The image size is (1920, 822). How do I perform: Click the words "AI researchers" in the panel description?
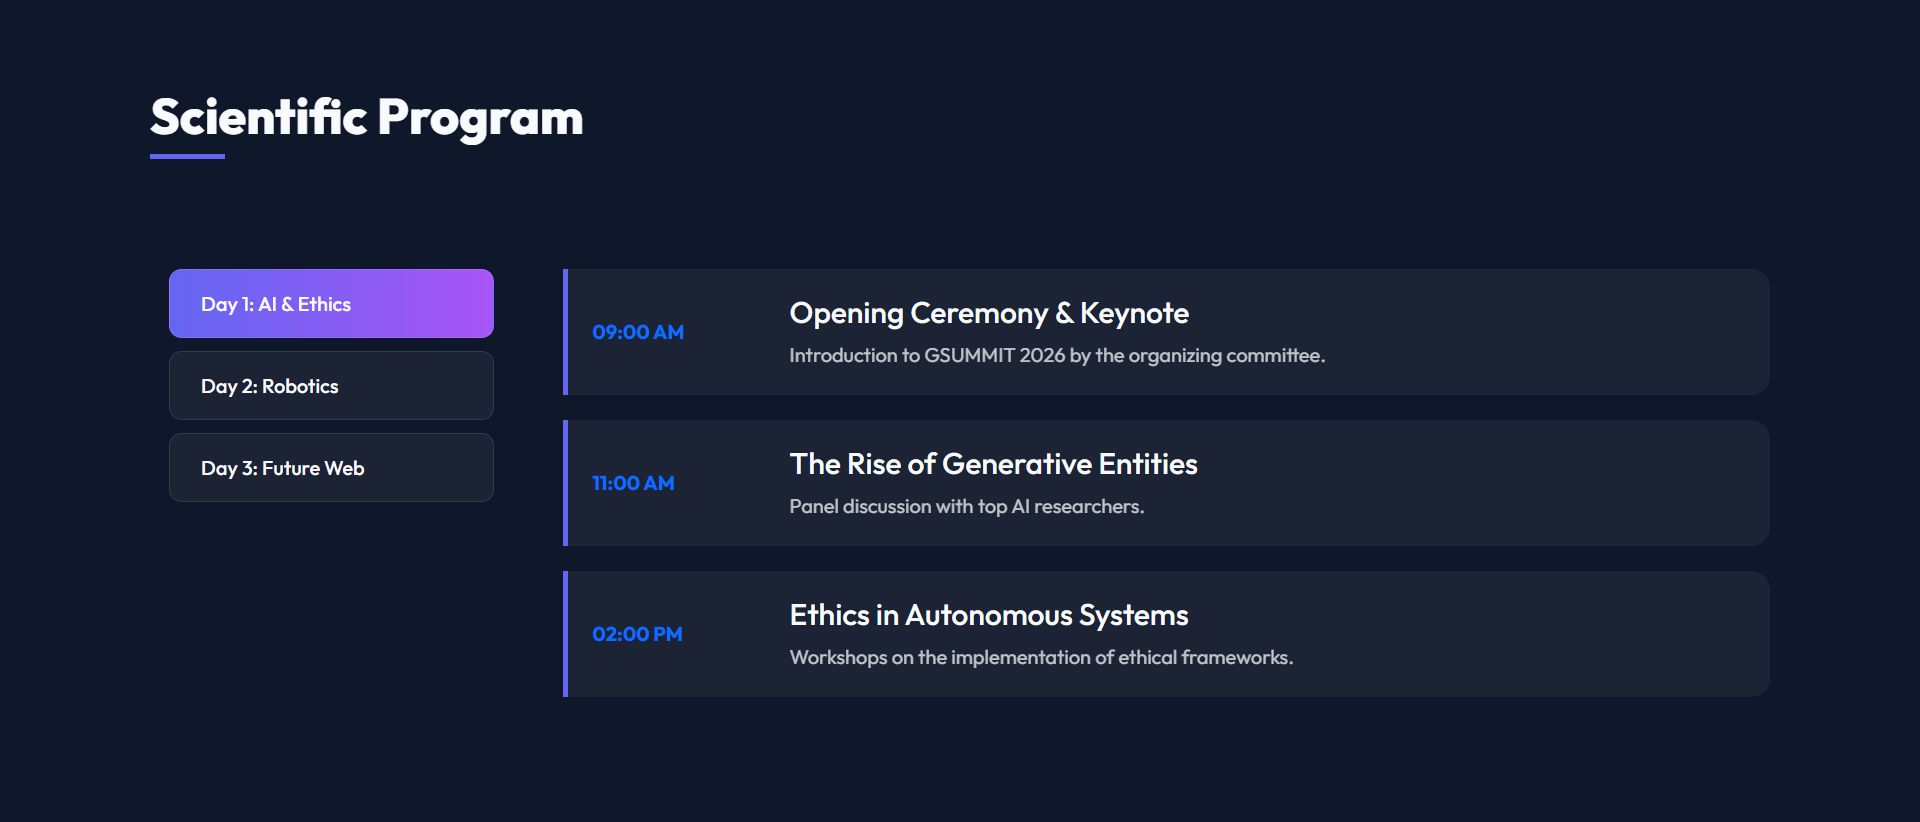pos(1077,507)
